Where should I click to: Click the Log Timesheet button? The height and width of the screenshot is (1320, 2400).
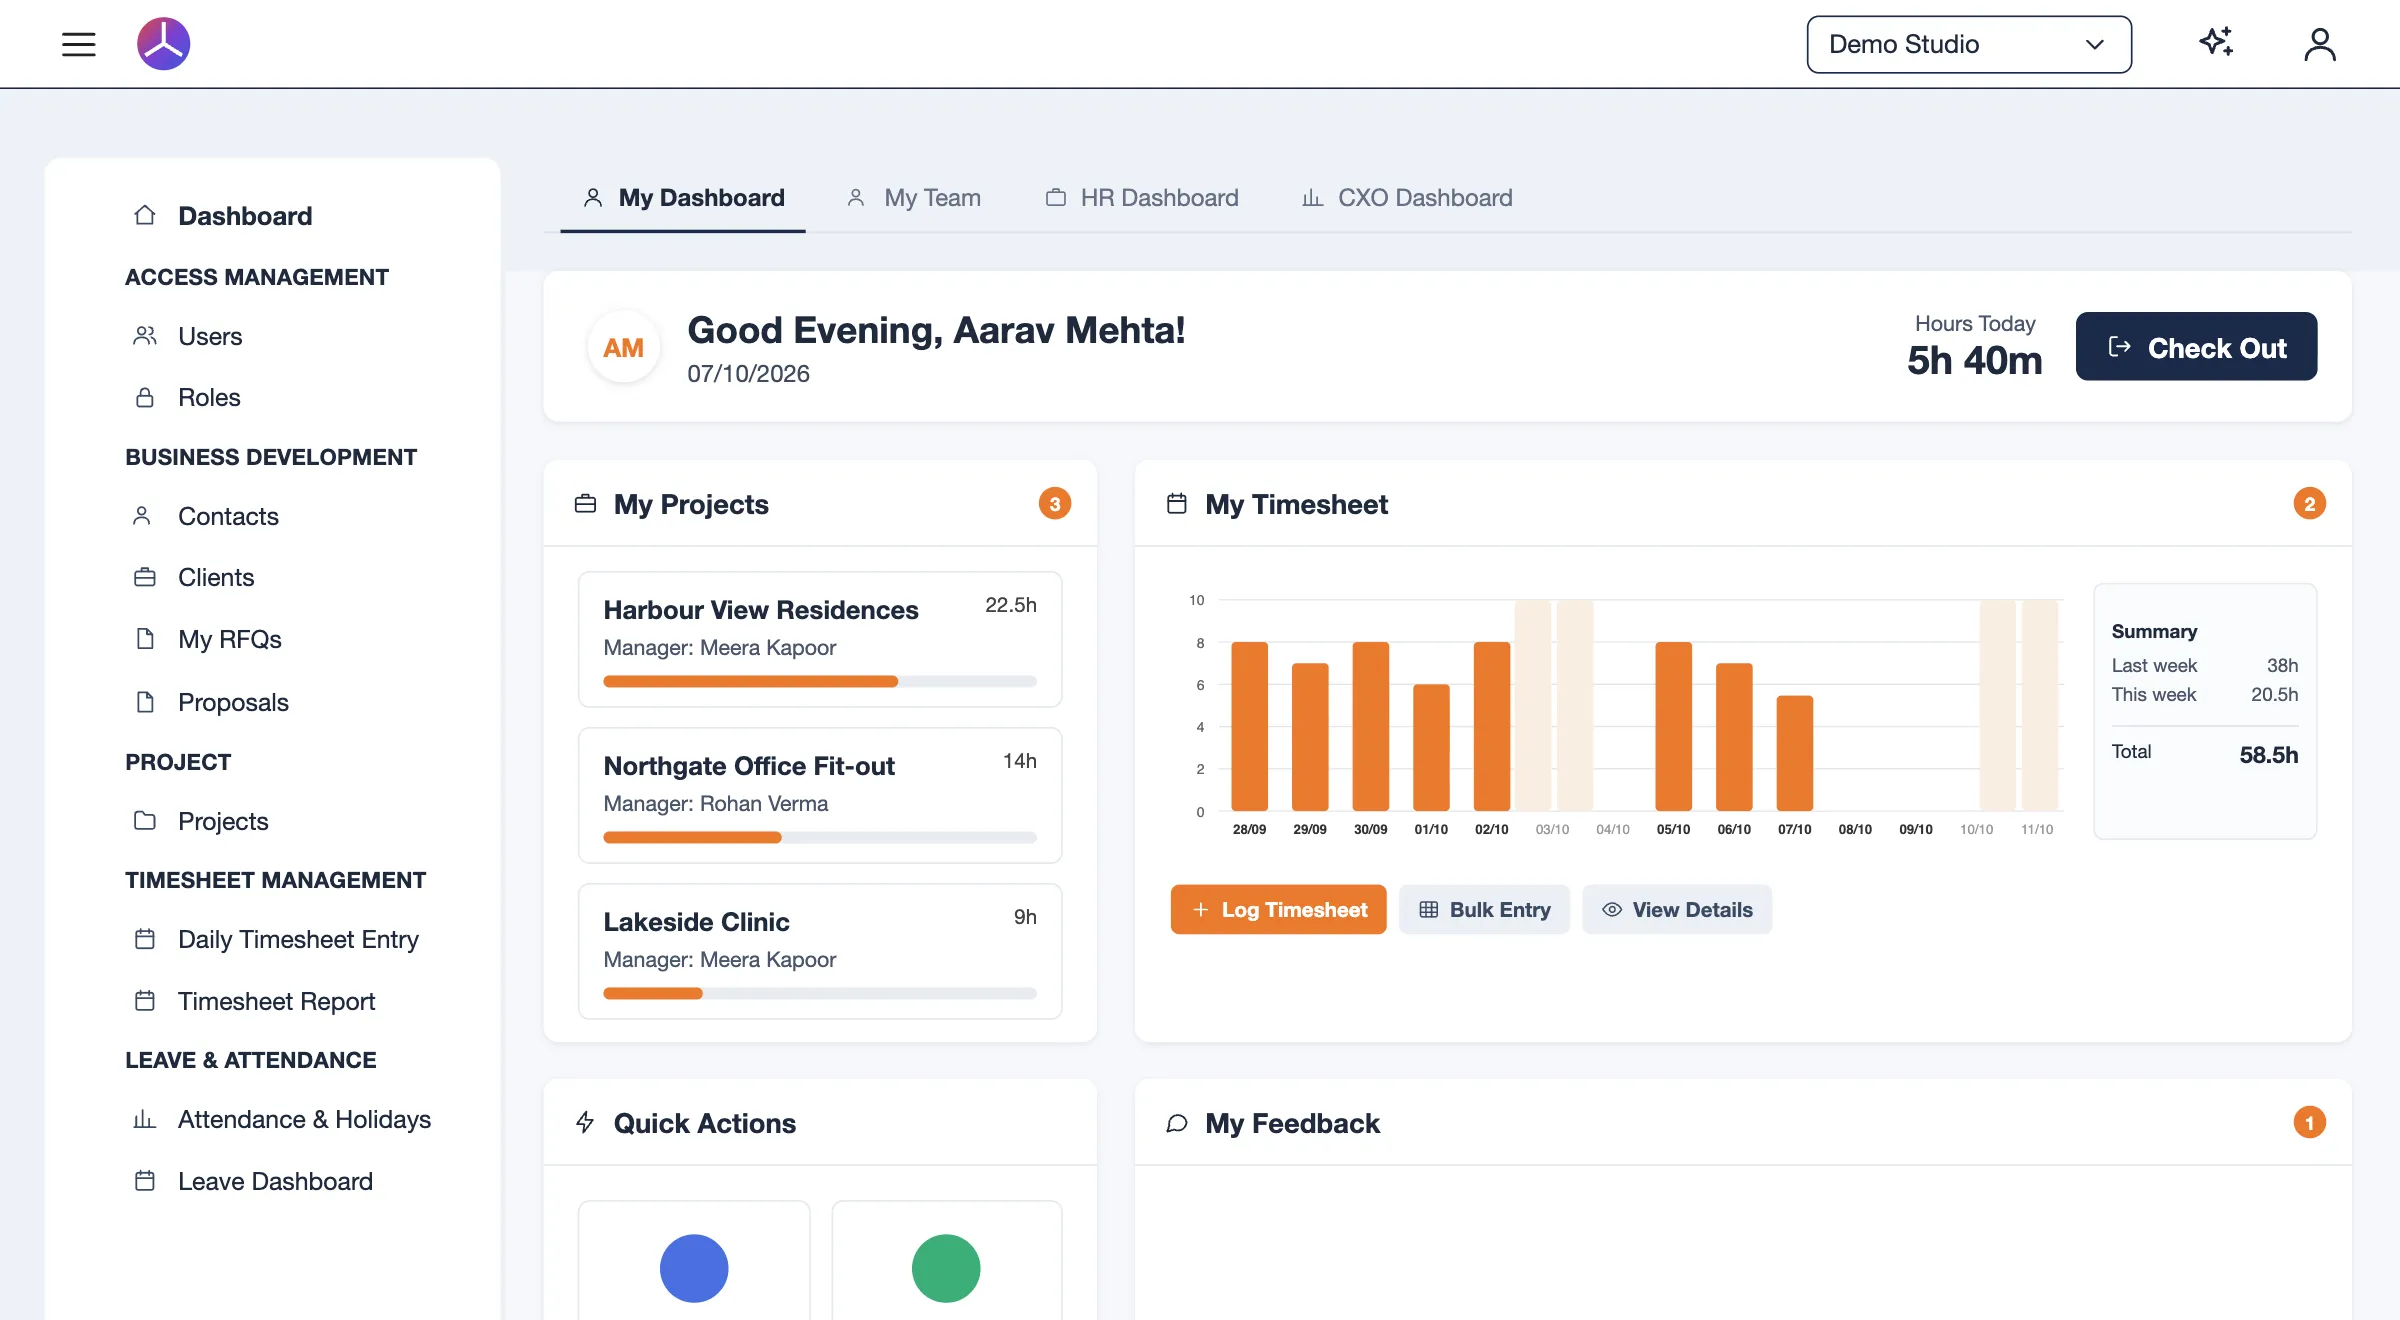click(1278, 910)
